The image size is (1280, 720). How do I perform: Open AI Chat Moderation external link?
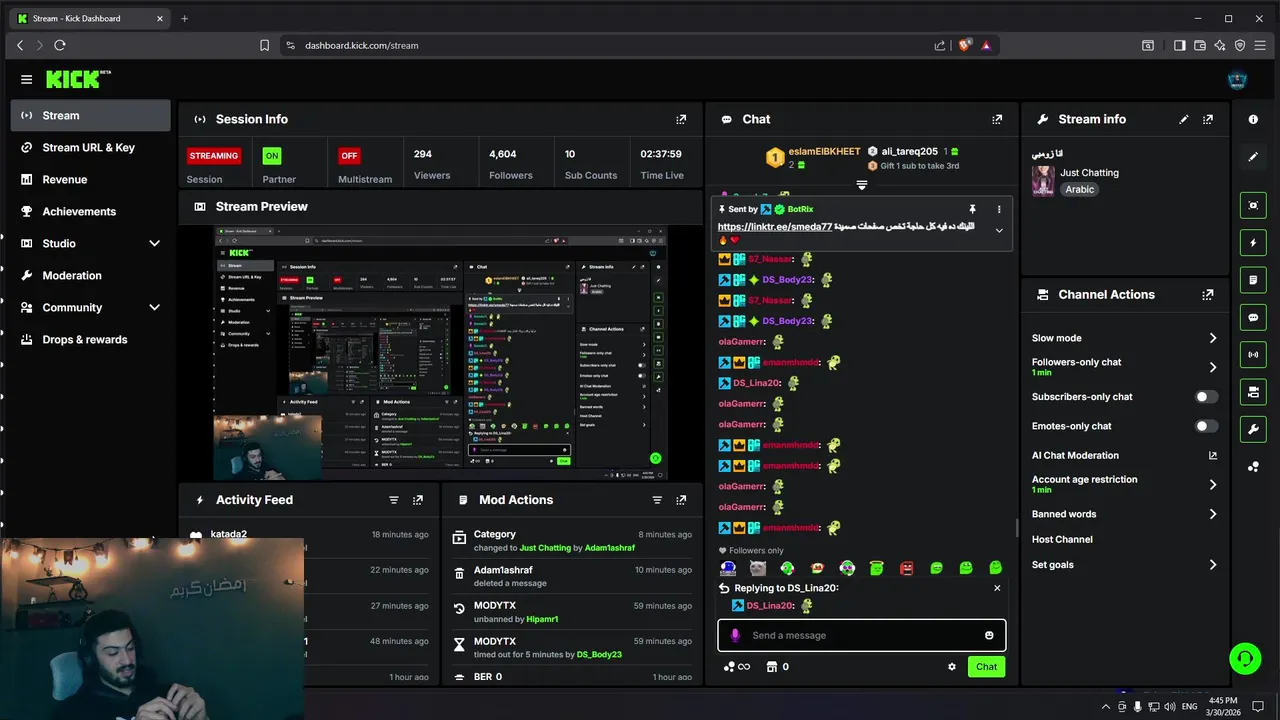(x=1213, y=456)
